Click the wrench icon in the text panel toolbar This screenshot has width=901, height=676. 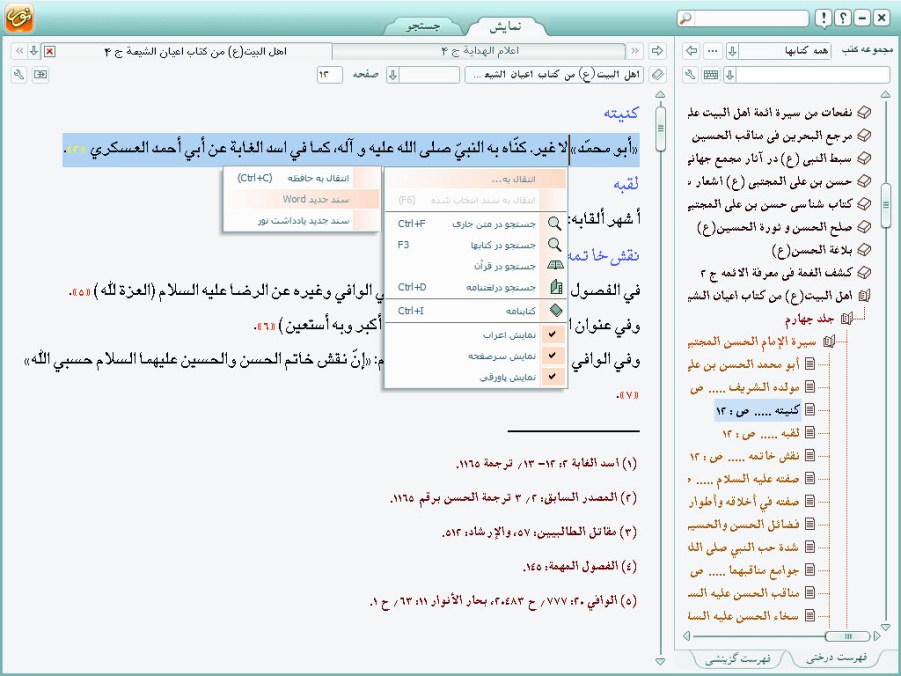19,75
